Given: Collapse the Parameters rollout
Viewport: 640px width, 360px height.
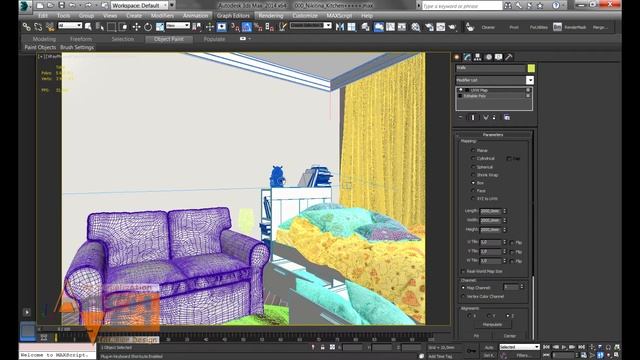Looking at the screenshot, I should [x=493, y=134].
